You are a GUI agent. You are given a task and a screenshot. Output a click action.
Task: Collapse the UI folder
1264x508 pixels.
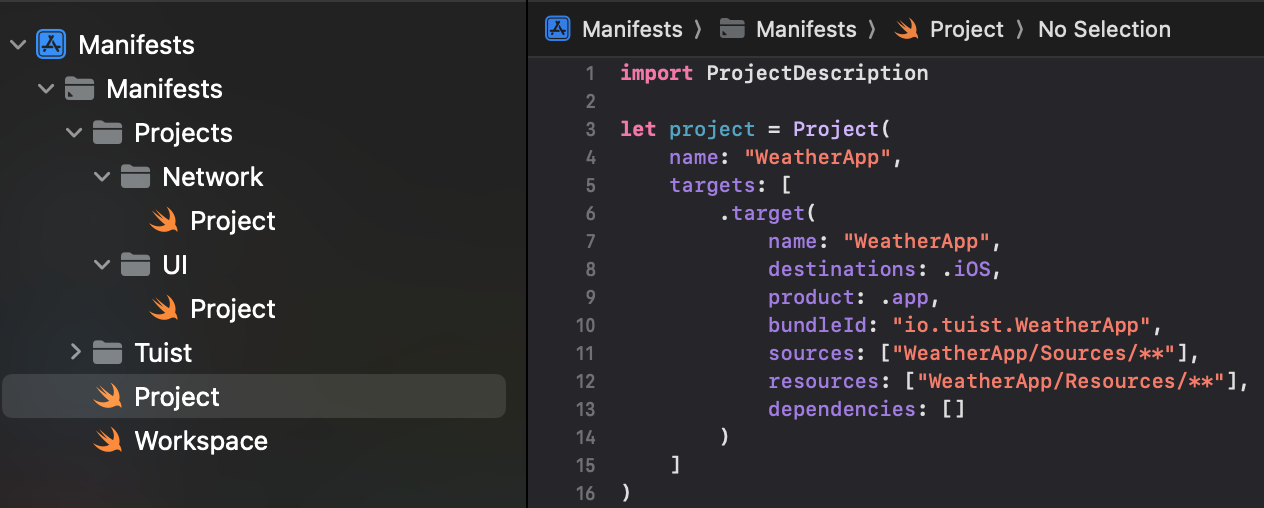click(x=102, y=265)
